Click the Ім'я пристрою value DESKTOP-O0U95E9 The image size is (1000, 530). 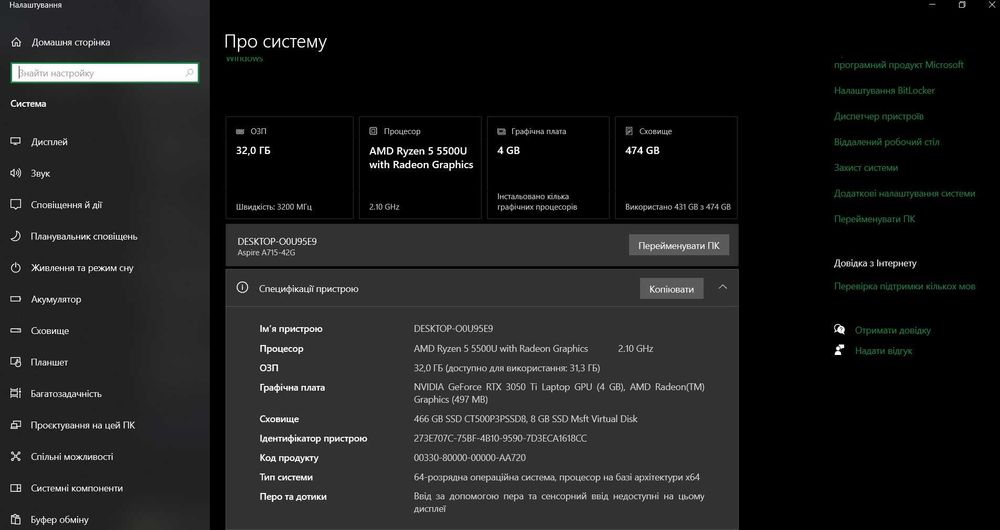coord(453,328)
